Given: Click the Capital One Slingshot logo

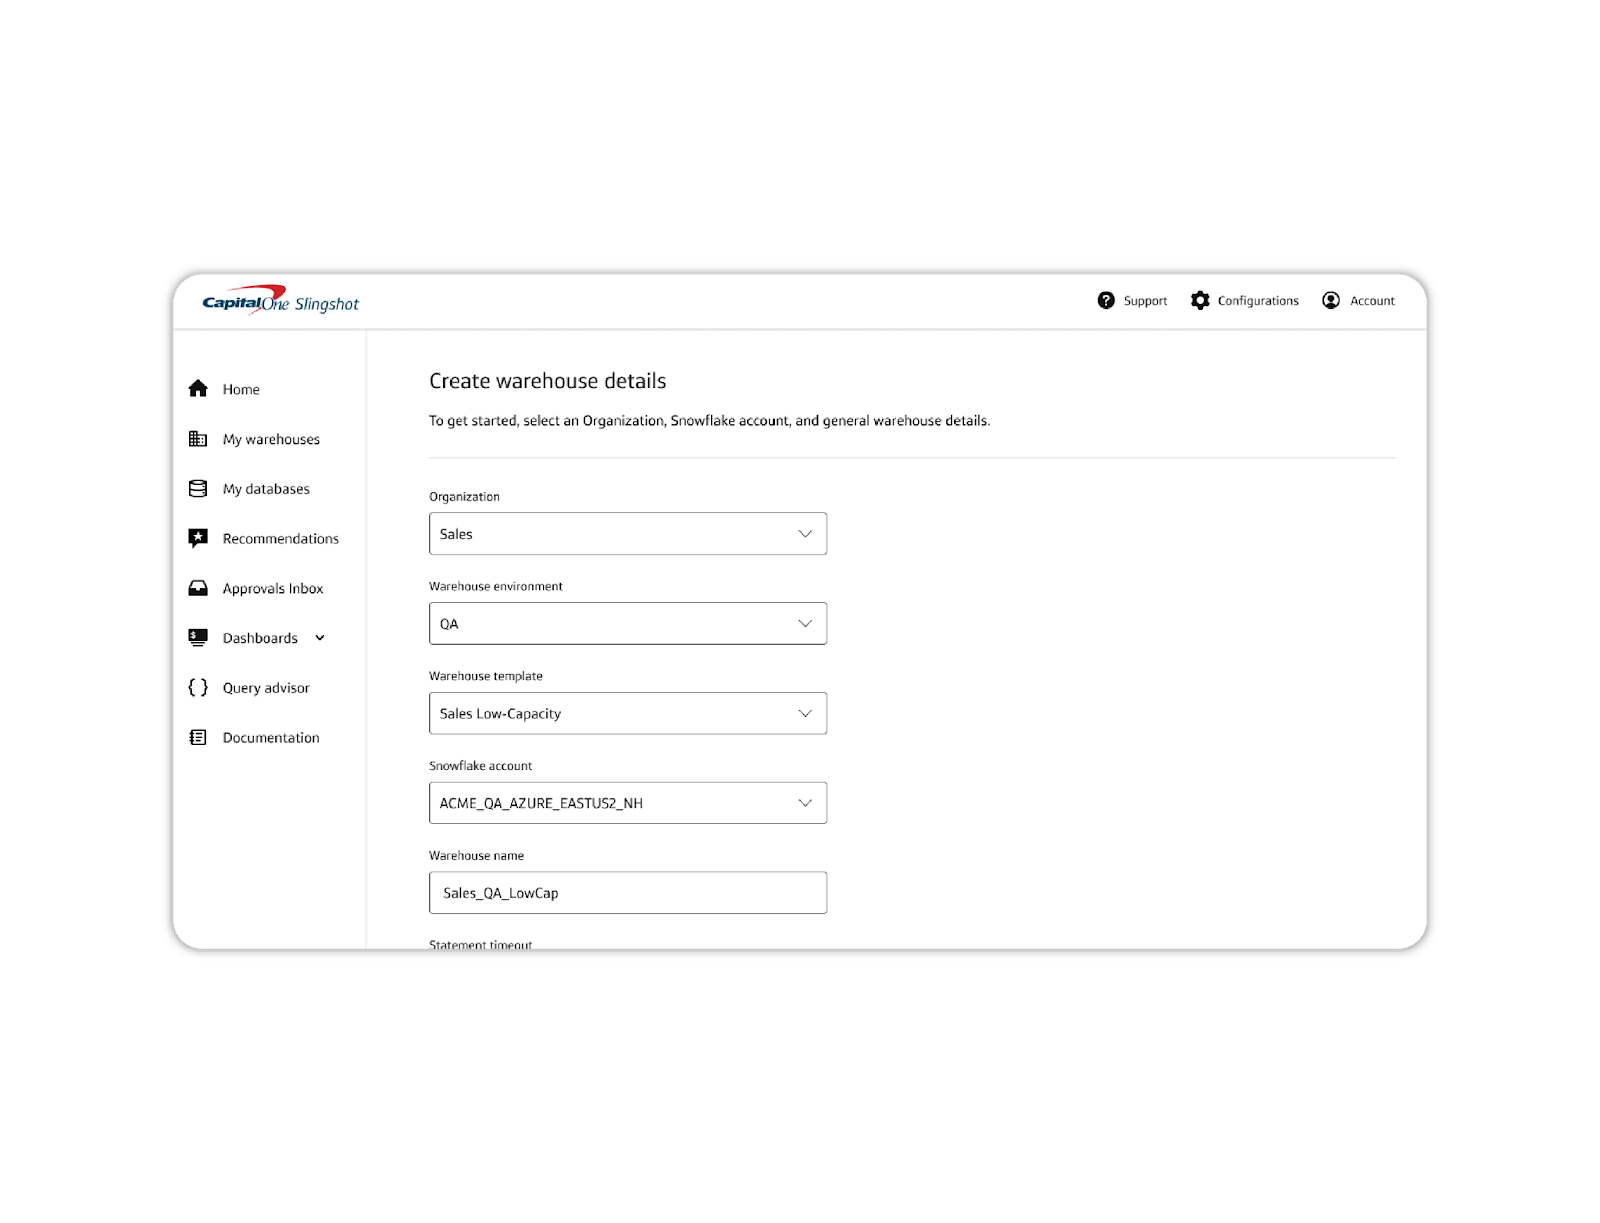Looking at the screenshot, I should point(280,300).
